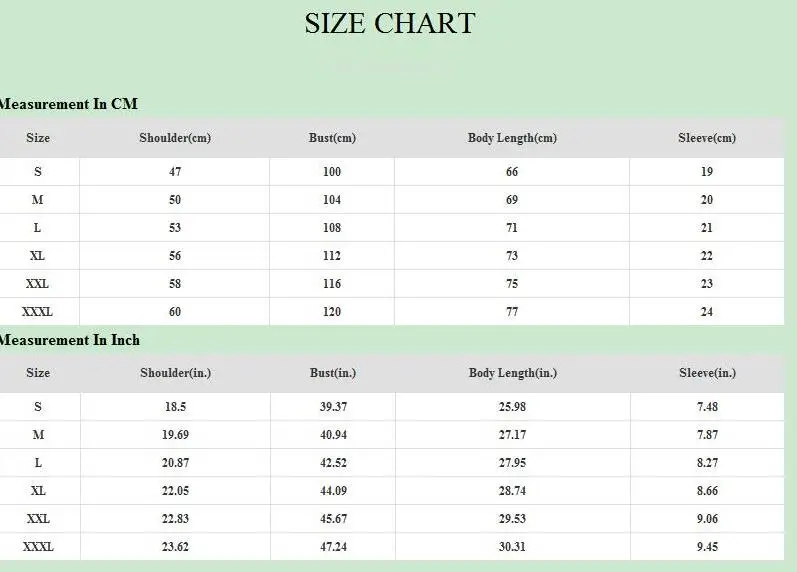Click the bust value 44.09 for XL
The width and height of the screenshot is (797, 572).
[333, 491]
